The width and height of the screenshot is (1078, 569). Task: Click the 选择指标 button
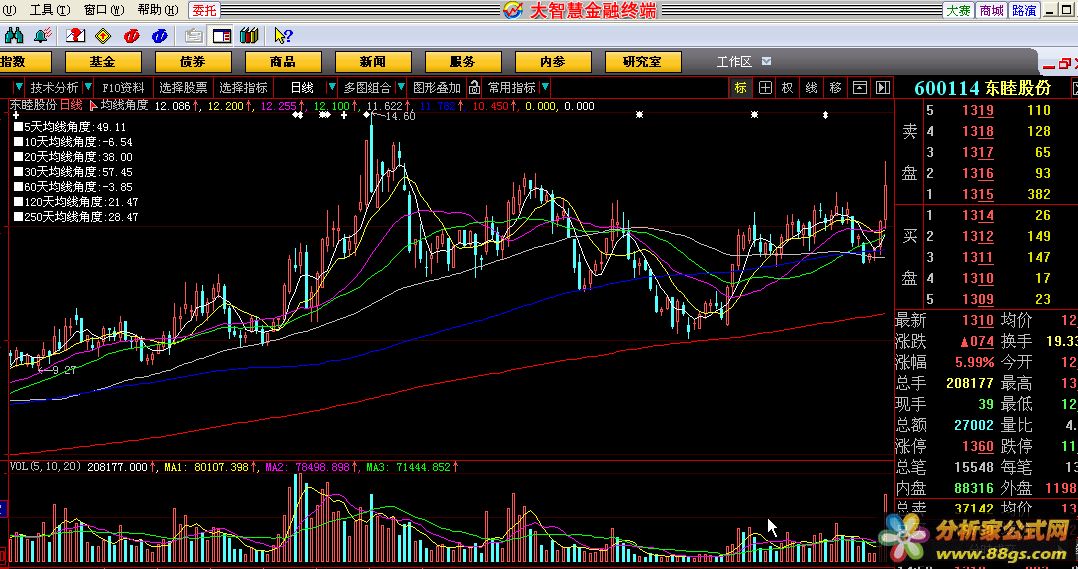click(243, 87)
